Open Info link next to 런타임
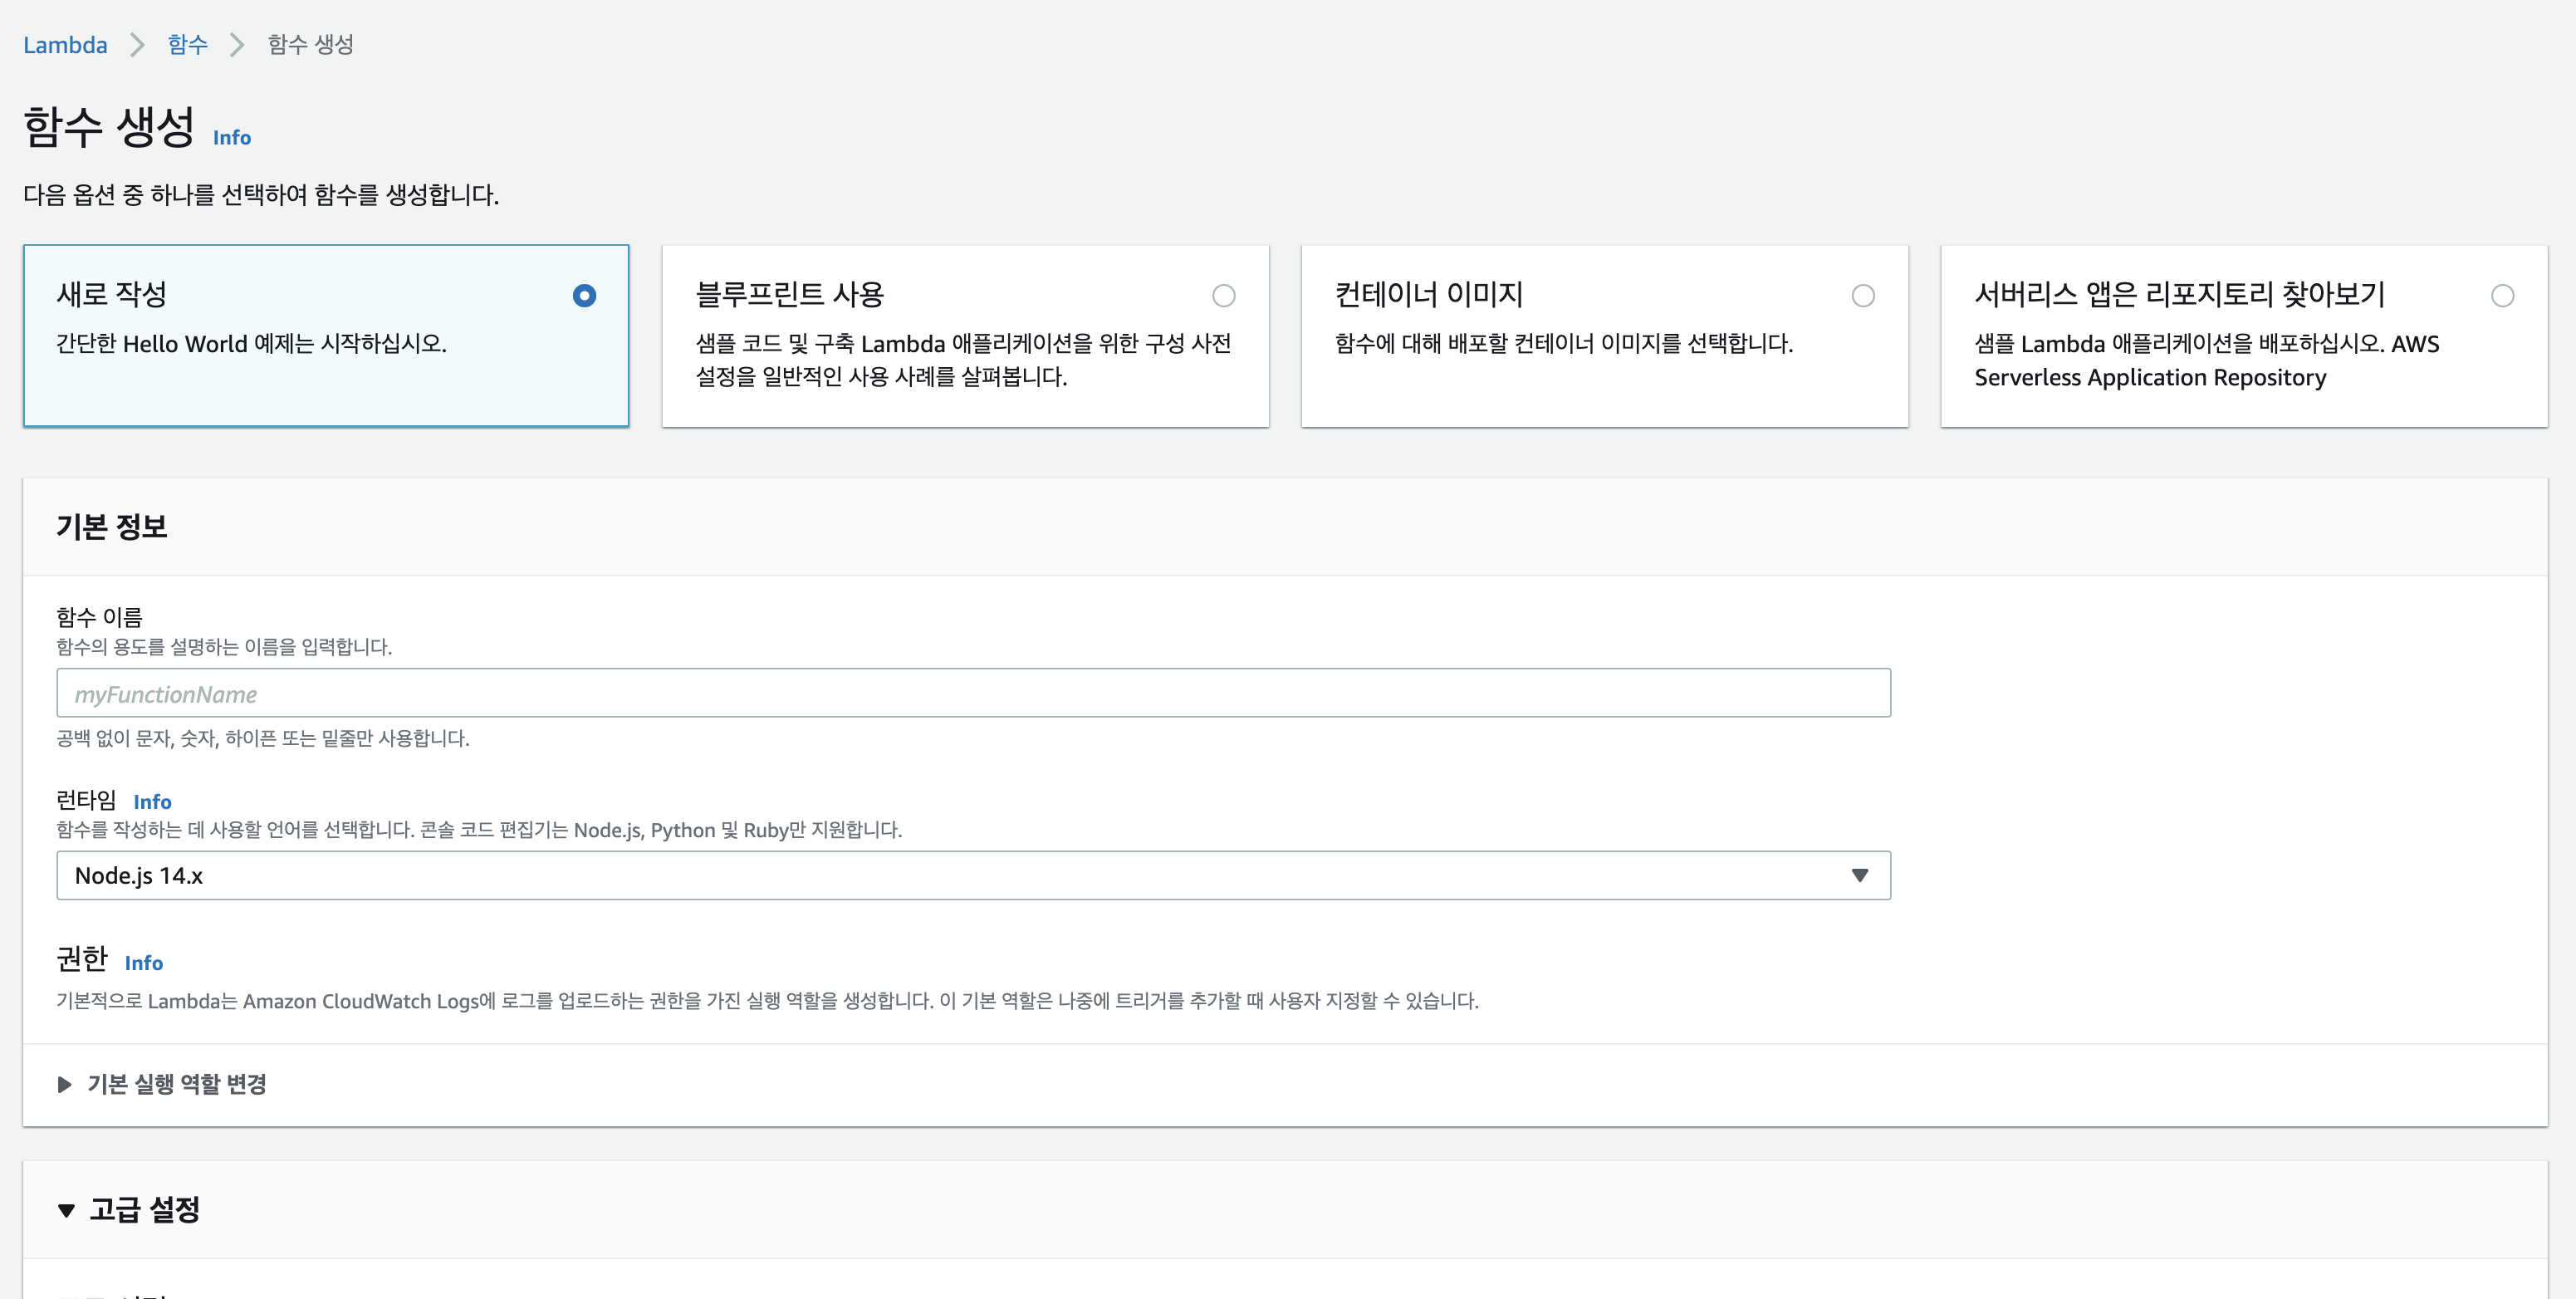The image size is (2576, 1299). 152,802
